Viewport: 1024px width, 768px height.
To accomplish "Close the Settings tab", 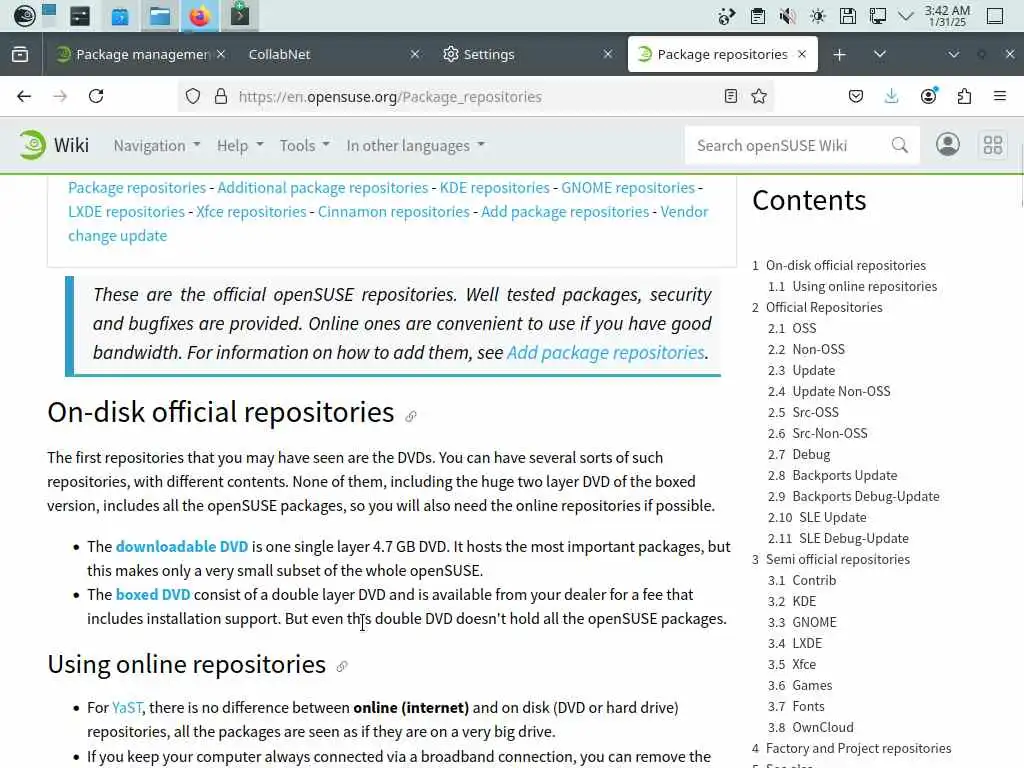I will pos(608,55).
